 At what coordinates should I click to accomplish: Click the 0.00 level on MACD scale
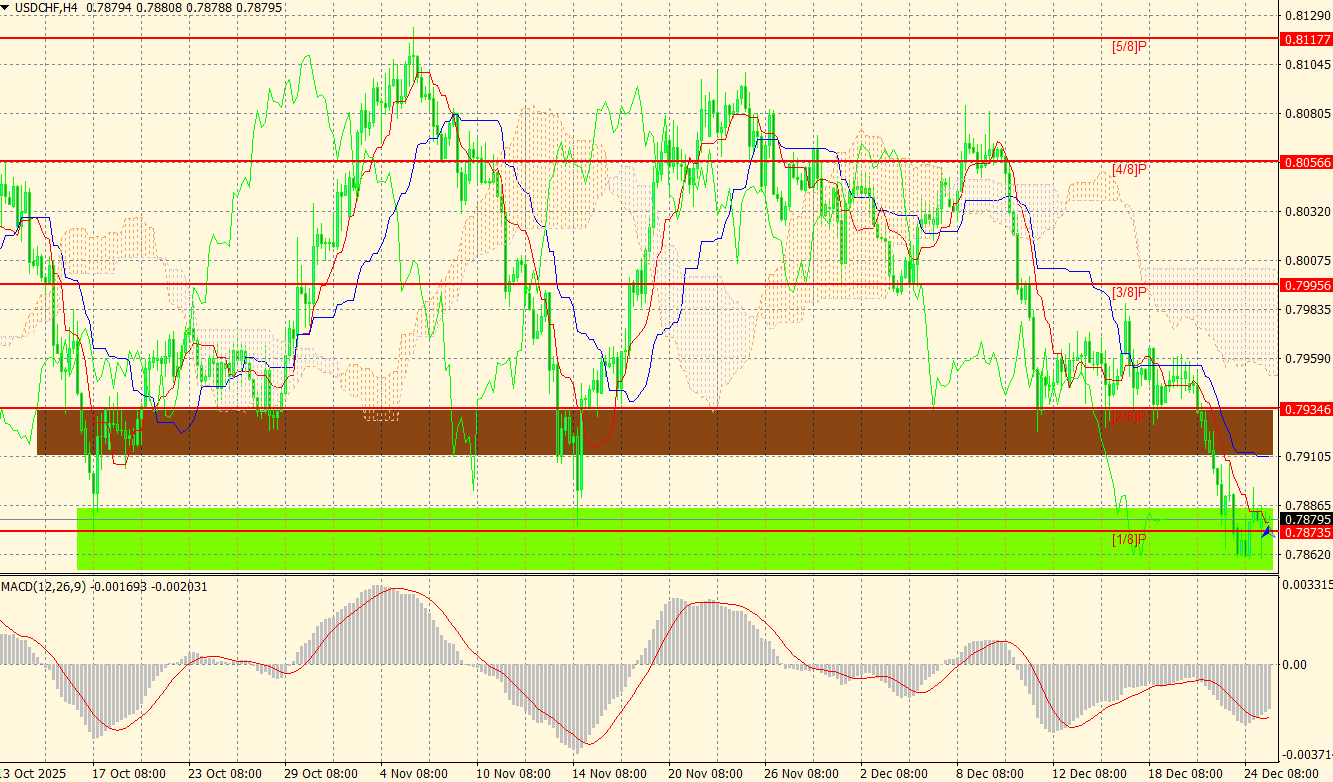coord(1294,664)
